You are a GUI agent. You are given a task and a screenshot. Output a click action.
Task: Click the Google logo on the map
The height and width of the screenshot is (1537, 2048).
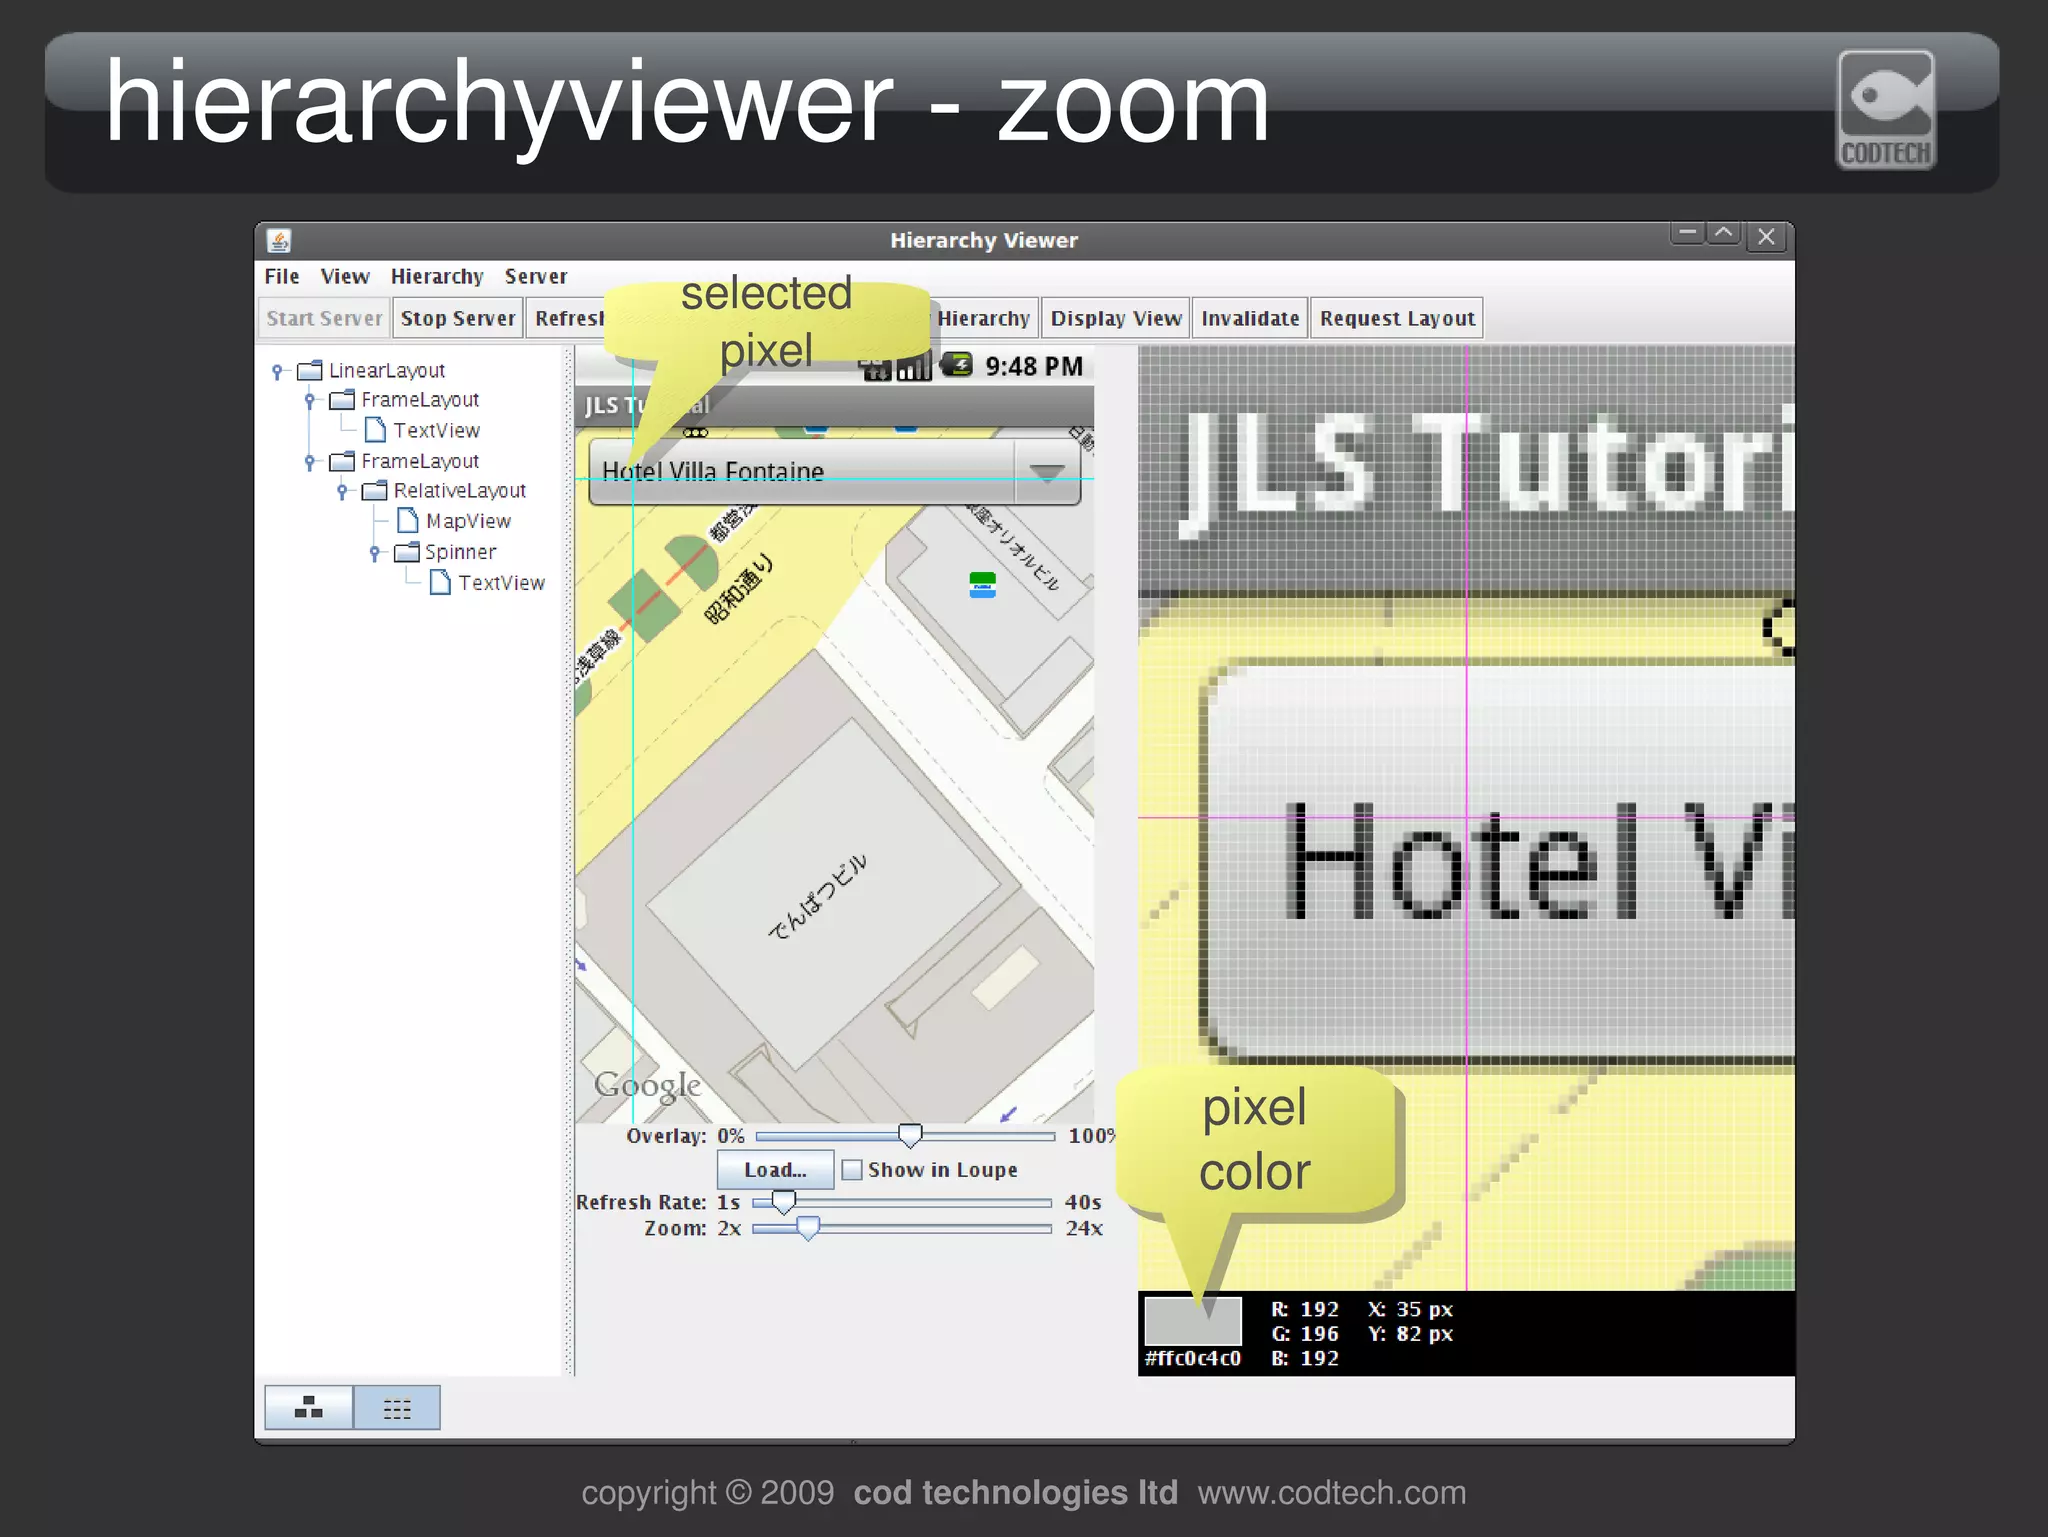point(647,1086)
